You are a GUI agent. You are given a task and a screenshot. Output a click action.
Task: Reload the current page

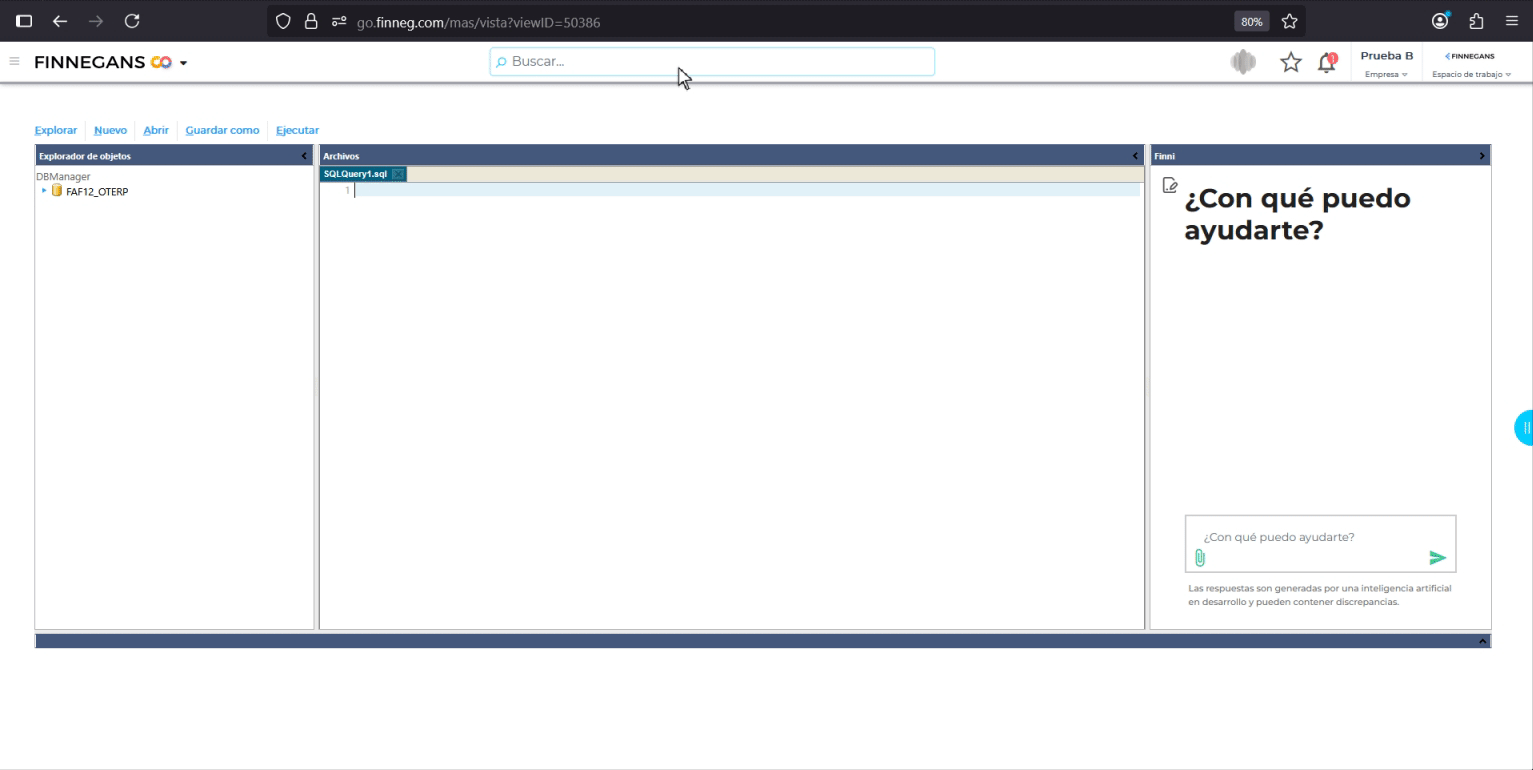coord(132,21)
